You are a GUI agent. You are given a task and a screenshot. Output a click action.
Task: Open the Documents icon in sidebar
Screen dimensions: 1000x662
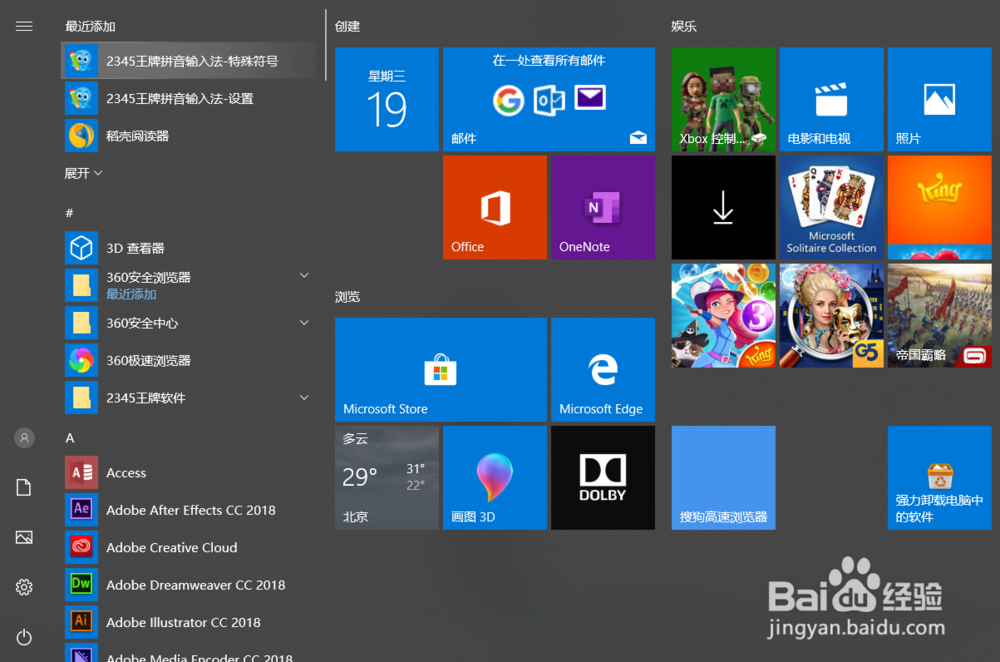tap(24, 488)
